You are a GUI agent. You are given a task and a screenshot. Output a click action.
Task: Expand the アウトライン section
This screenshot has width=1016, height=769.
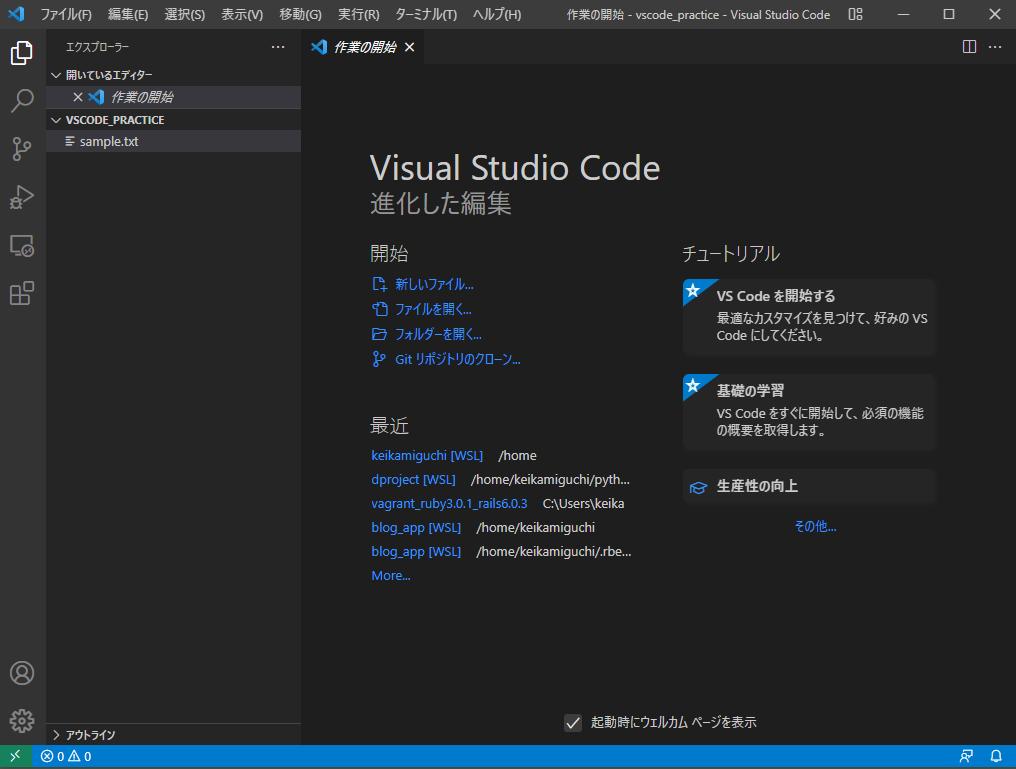pos(174,735)
